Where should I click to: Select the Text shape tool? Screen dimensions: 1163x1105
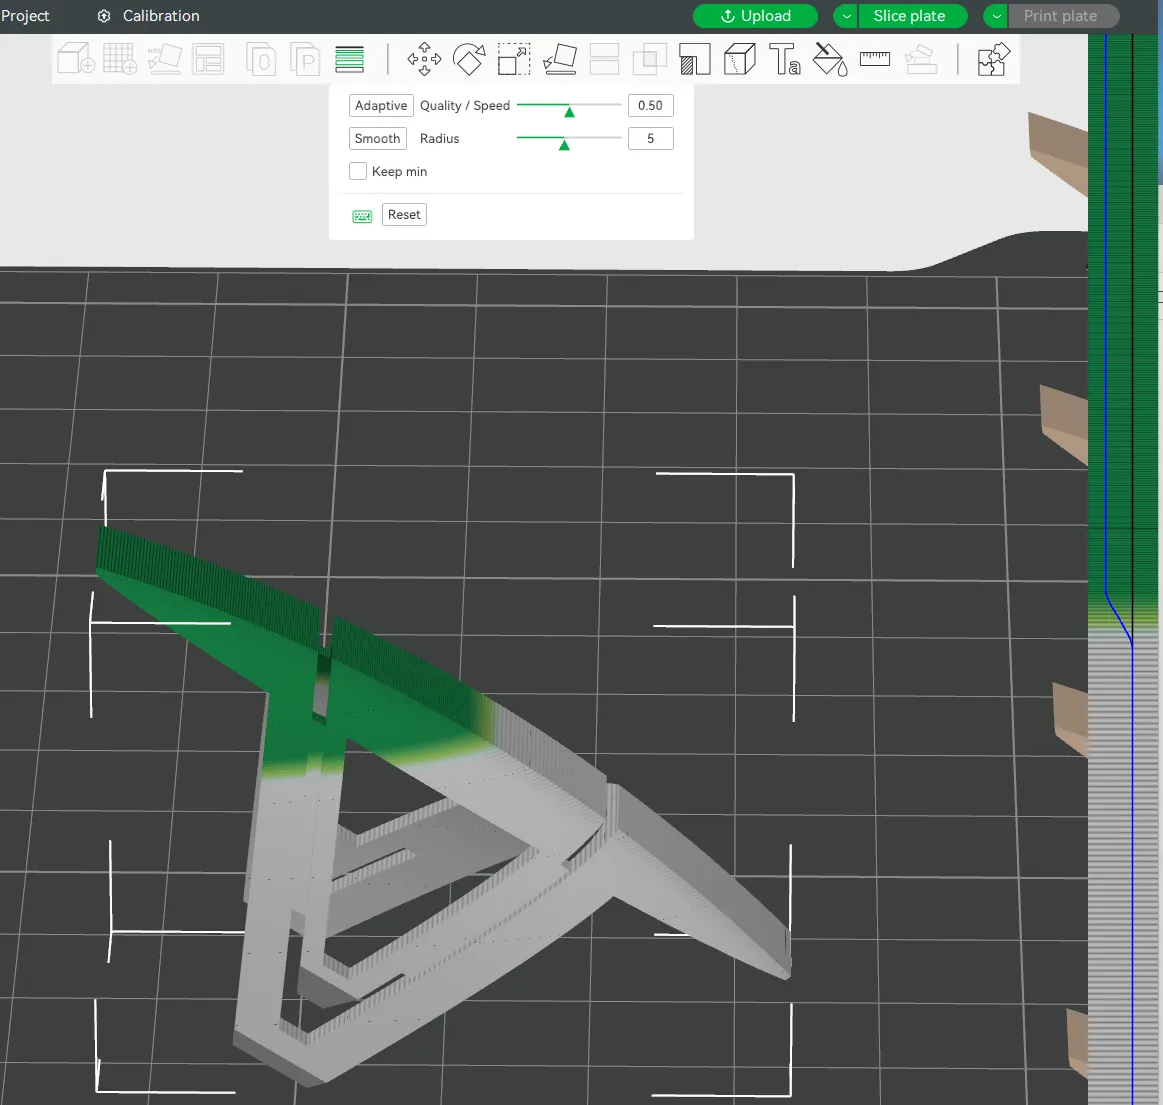(x=784, y=60)
